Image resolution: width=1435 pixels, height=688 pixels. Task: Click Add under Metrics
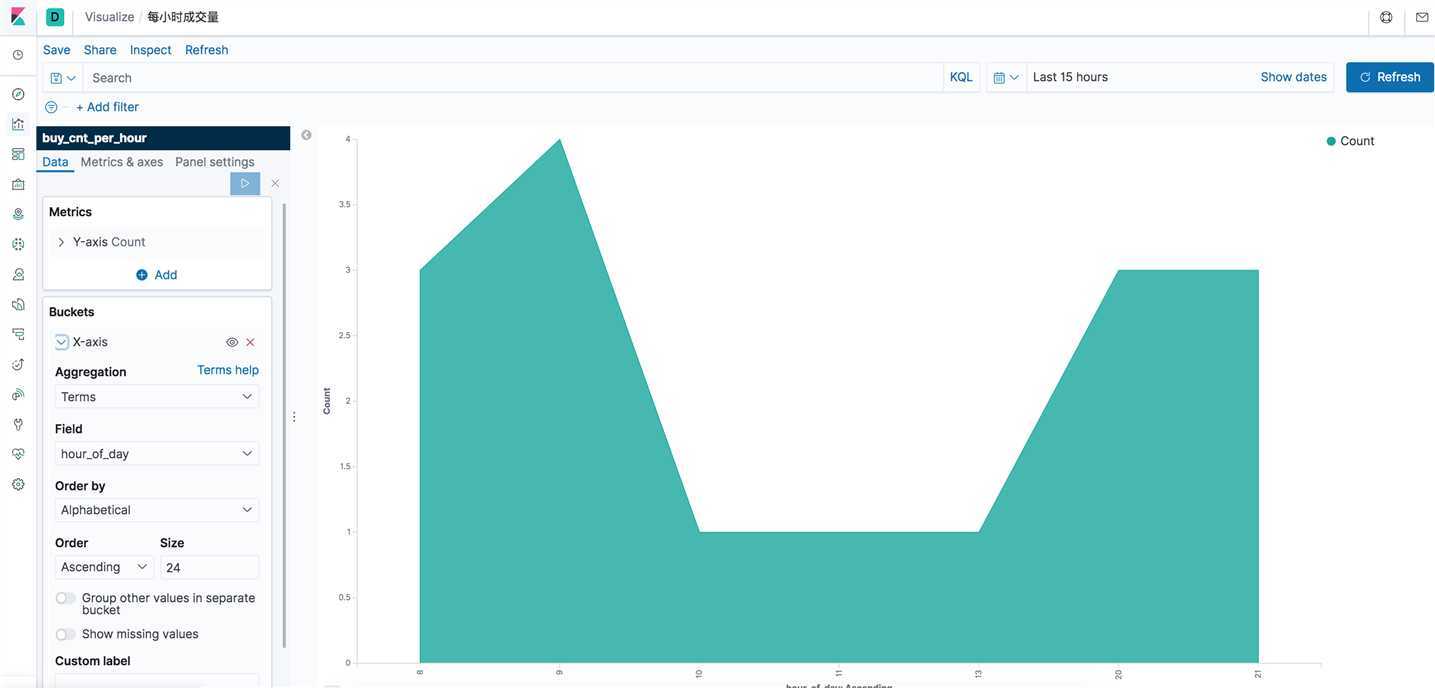tap(157, 275)
